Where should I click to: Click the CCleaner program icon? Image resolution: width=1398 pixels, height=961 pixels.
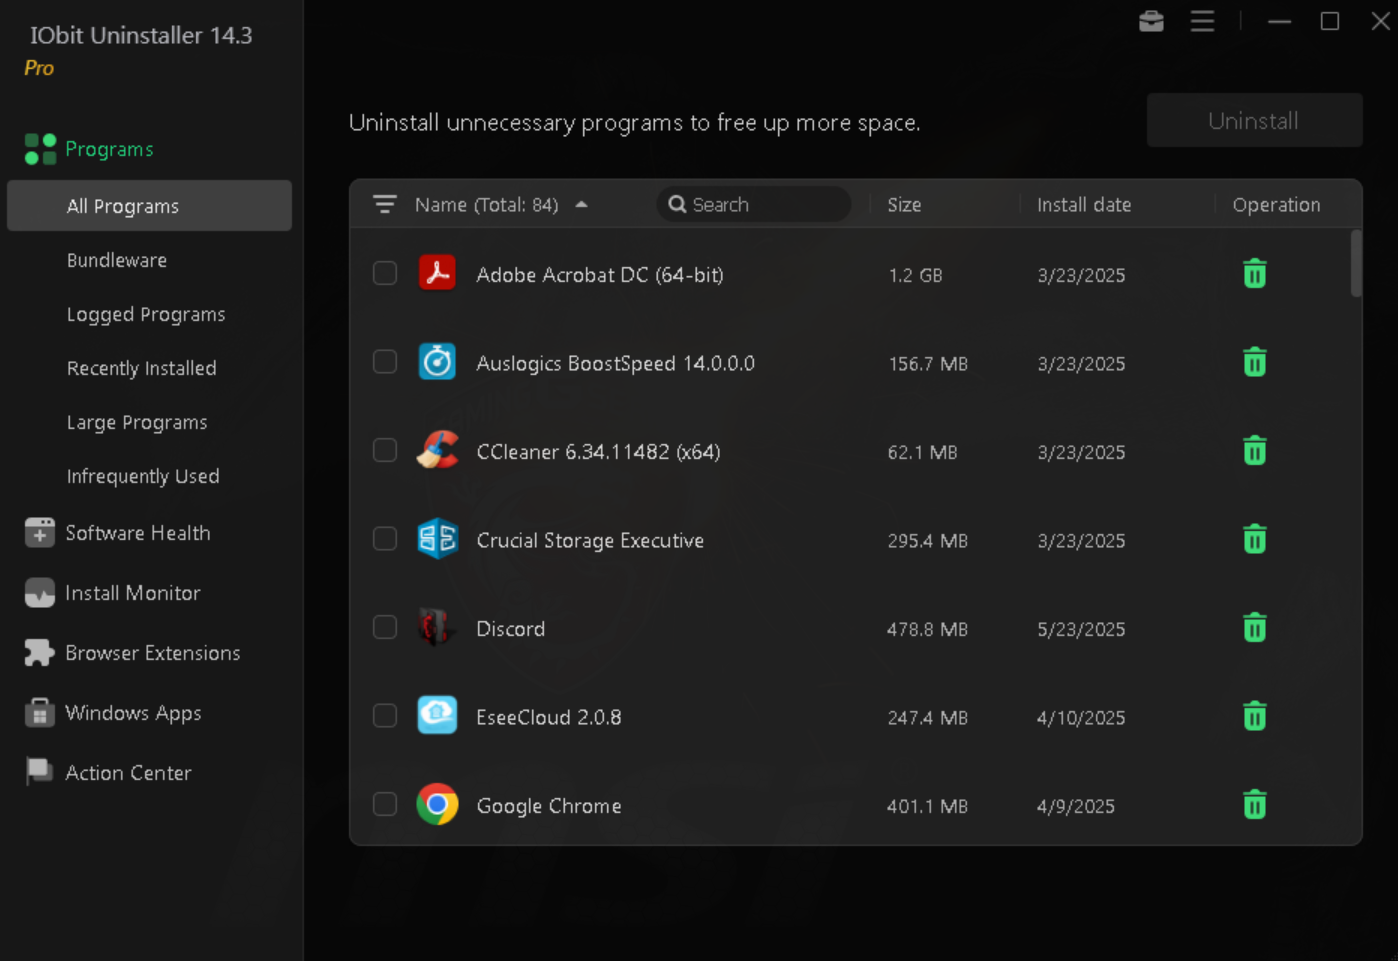click(437, 450)
